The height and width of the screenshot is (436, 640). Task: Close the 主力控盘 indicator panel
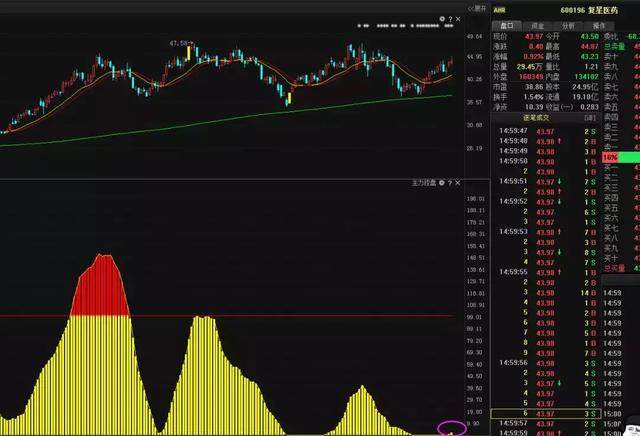click(458, 184)
